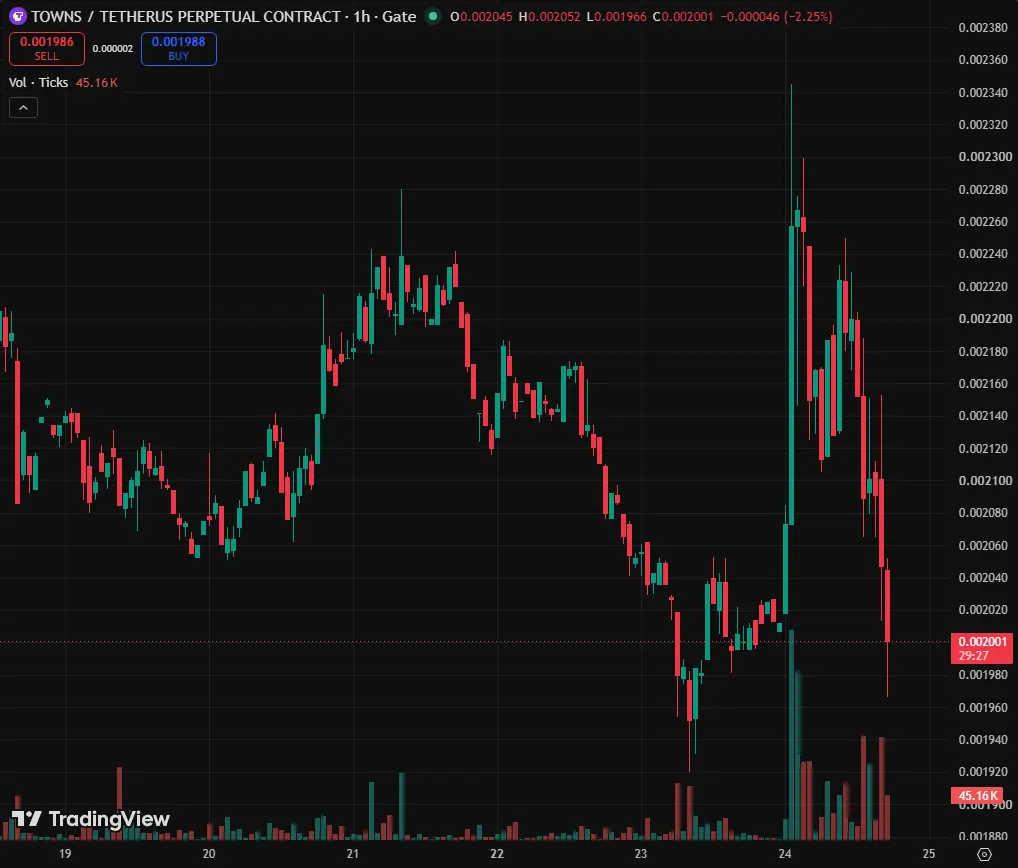The image size is (1018, 868).
Task: Click the L0.001966 low value
Action: tap(616, 16)
